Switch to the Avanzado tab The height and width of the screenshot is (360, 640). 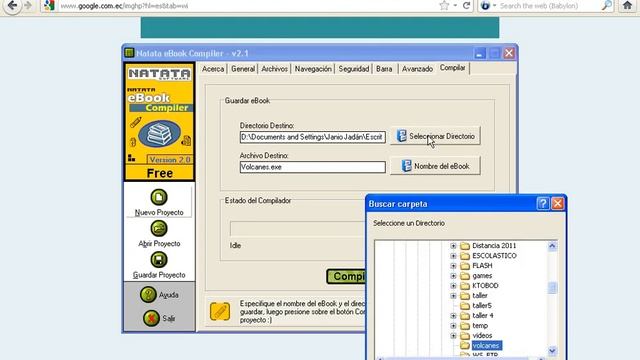click(x=417, y=69)
